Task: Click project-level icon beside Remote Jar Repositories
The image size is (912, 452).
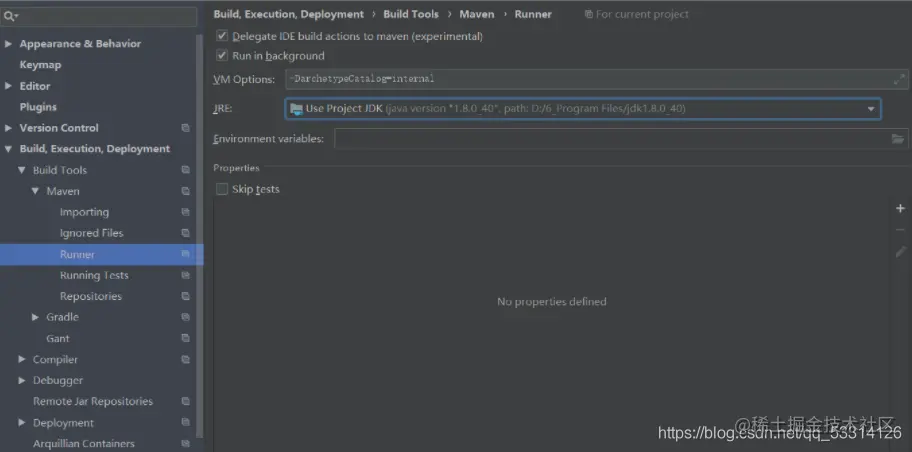Action: [186, 401]
